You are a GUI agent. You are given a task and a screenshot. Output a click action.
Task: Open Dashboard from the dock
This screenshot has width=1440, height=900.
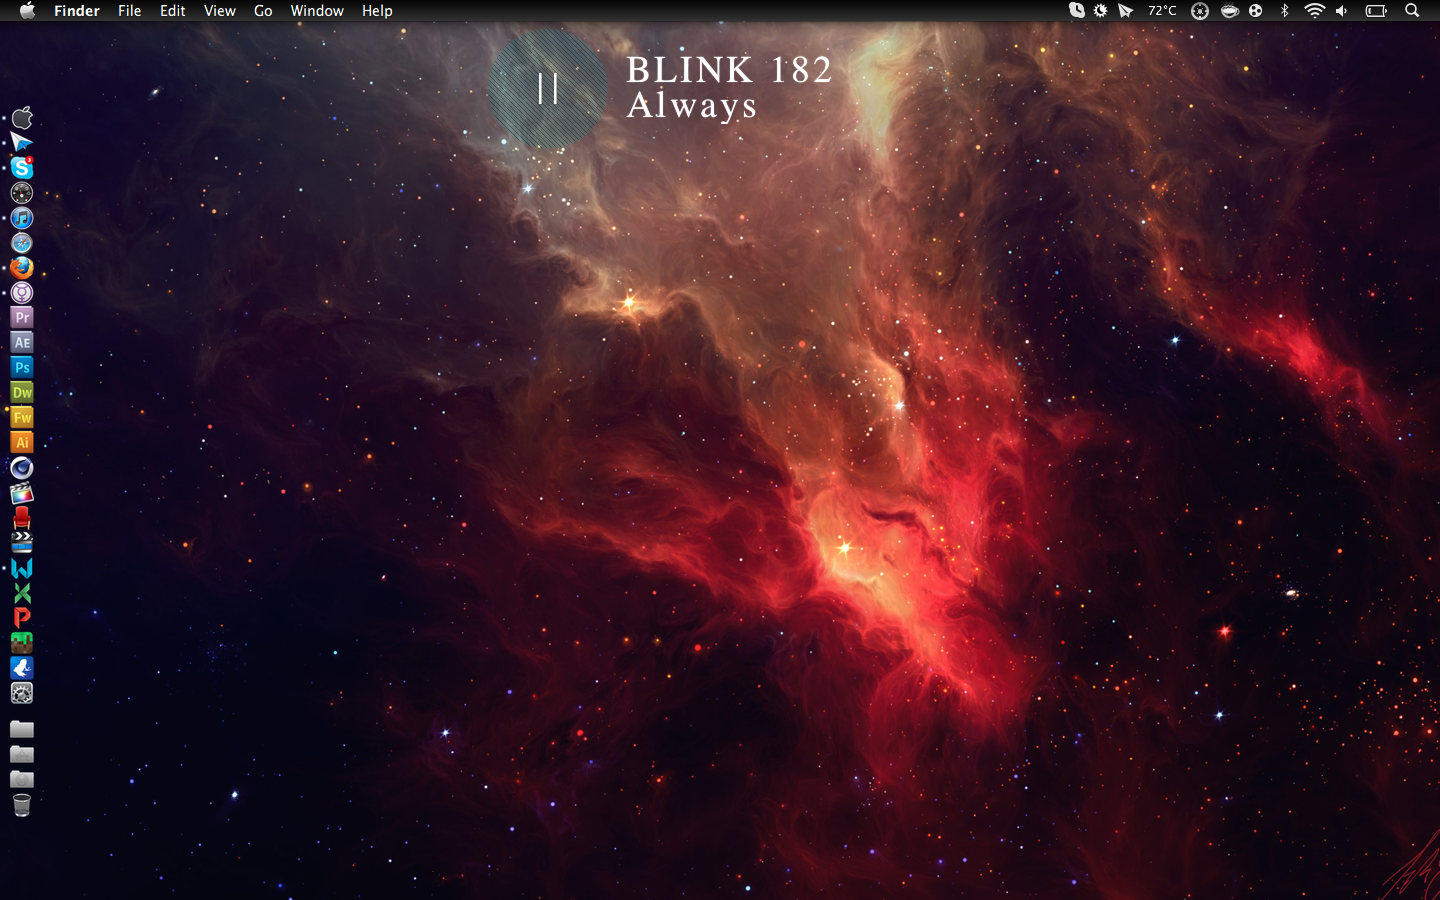(x=22, y=192)
